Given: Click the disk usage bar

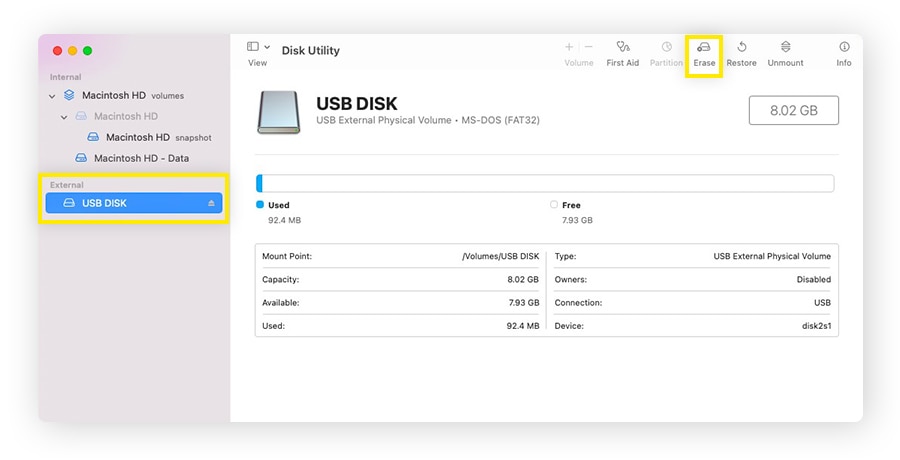Looking at the screenshot, I should click(x=545, y=183).
